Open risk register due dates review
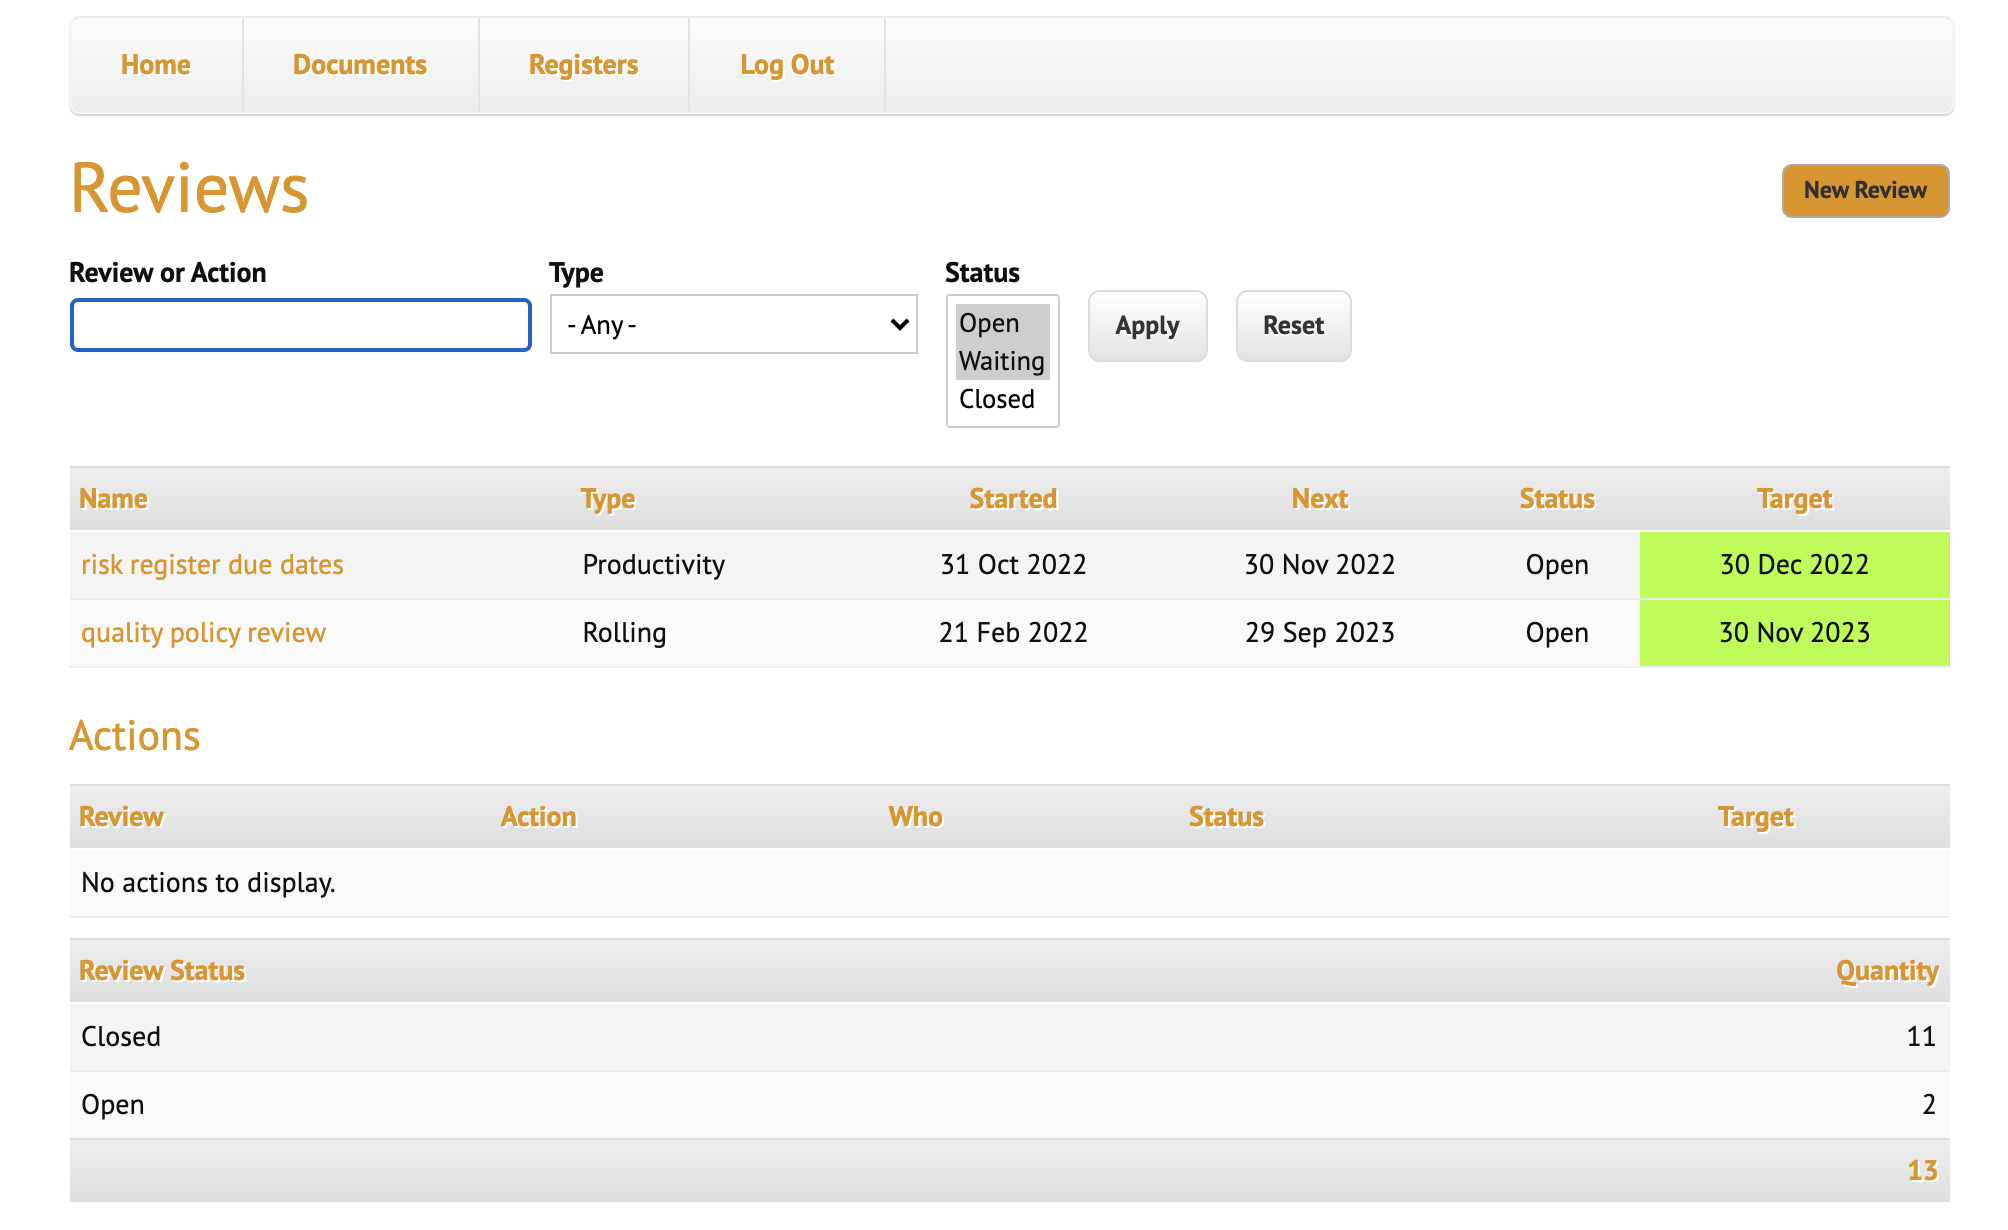This screenshot has width=2008, height=1230. pos(212,565)
